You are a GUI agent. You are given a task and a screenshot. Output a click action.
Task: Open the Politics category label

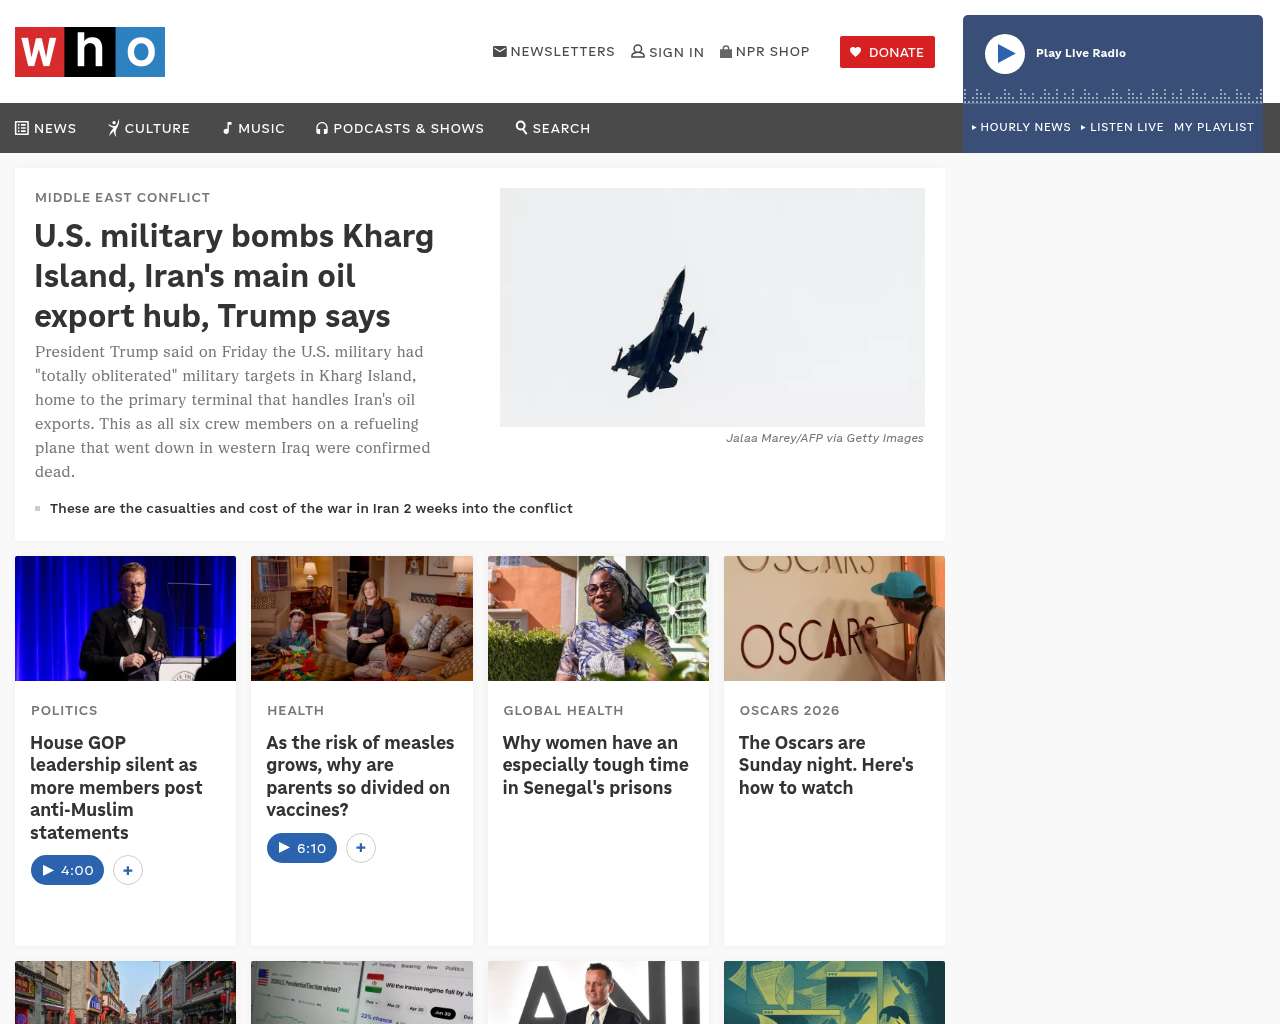pos(64,710)
